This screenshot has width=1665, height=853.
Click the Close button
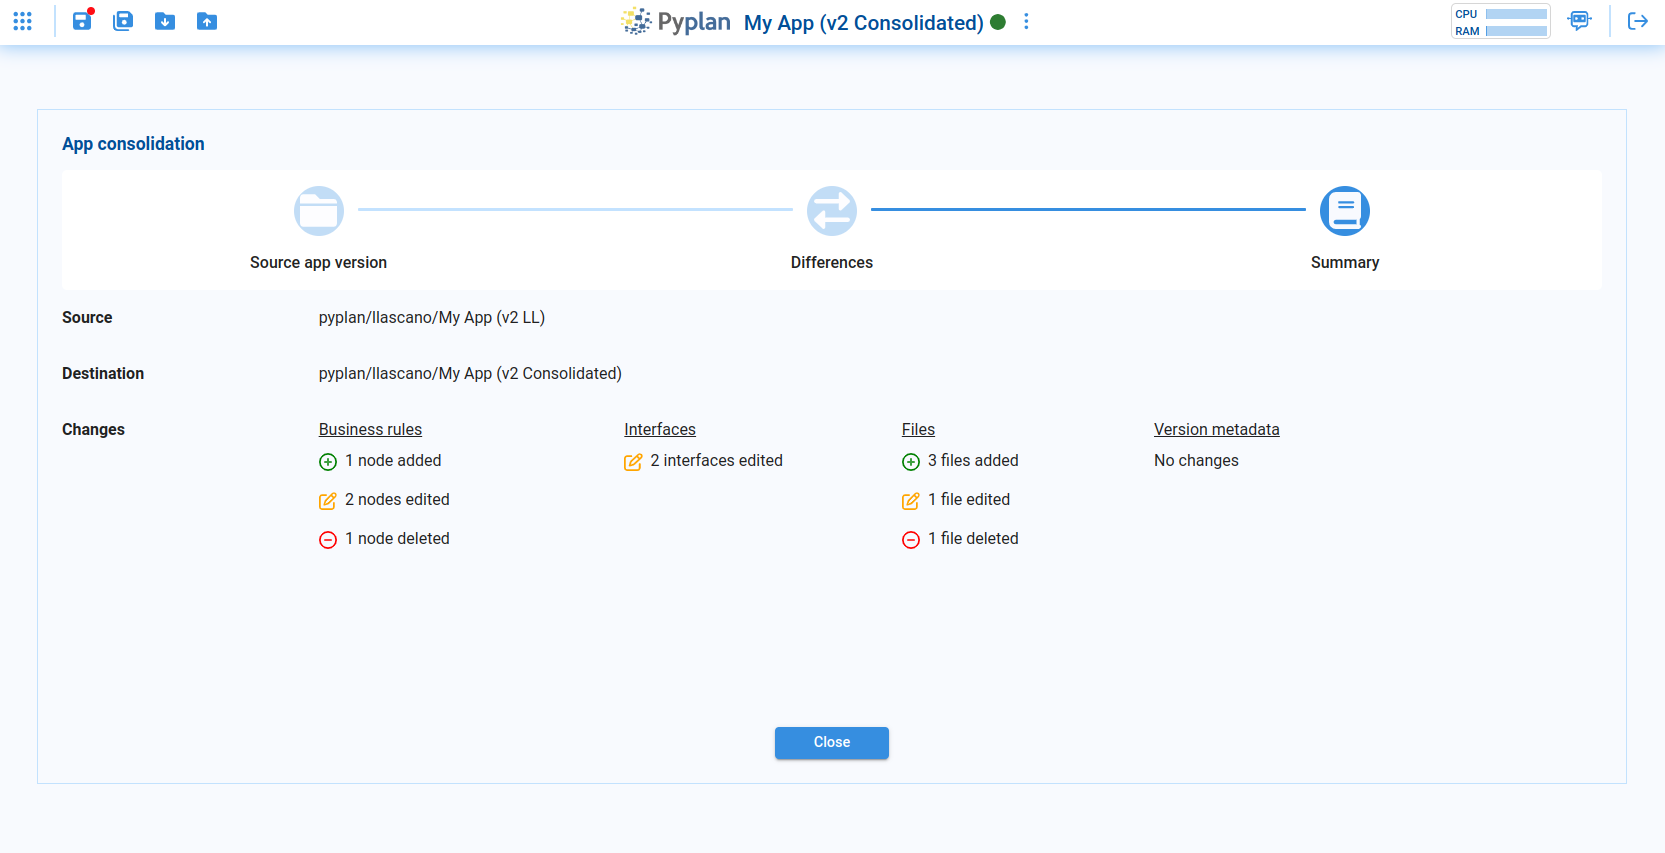[x=831, y=742]
